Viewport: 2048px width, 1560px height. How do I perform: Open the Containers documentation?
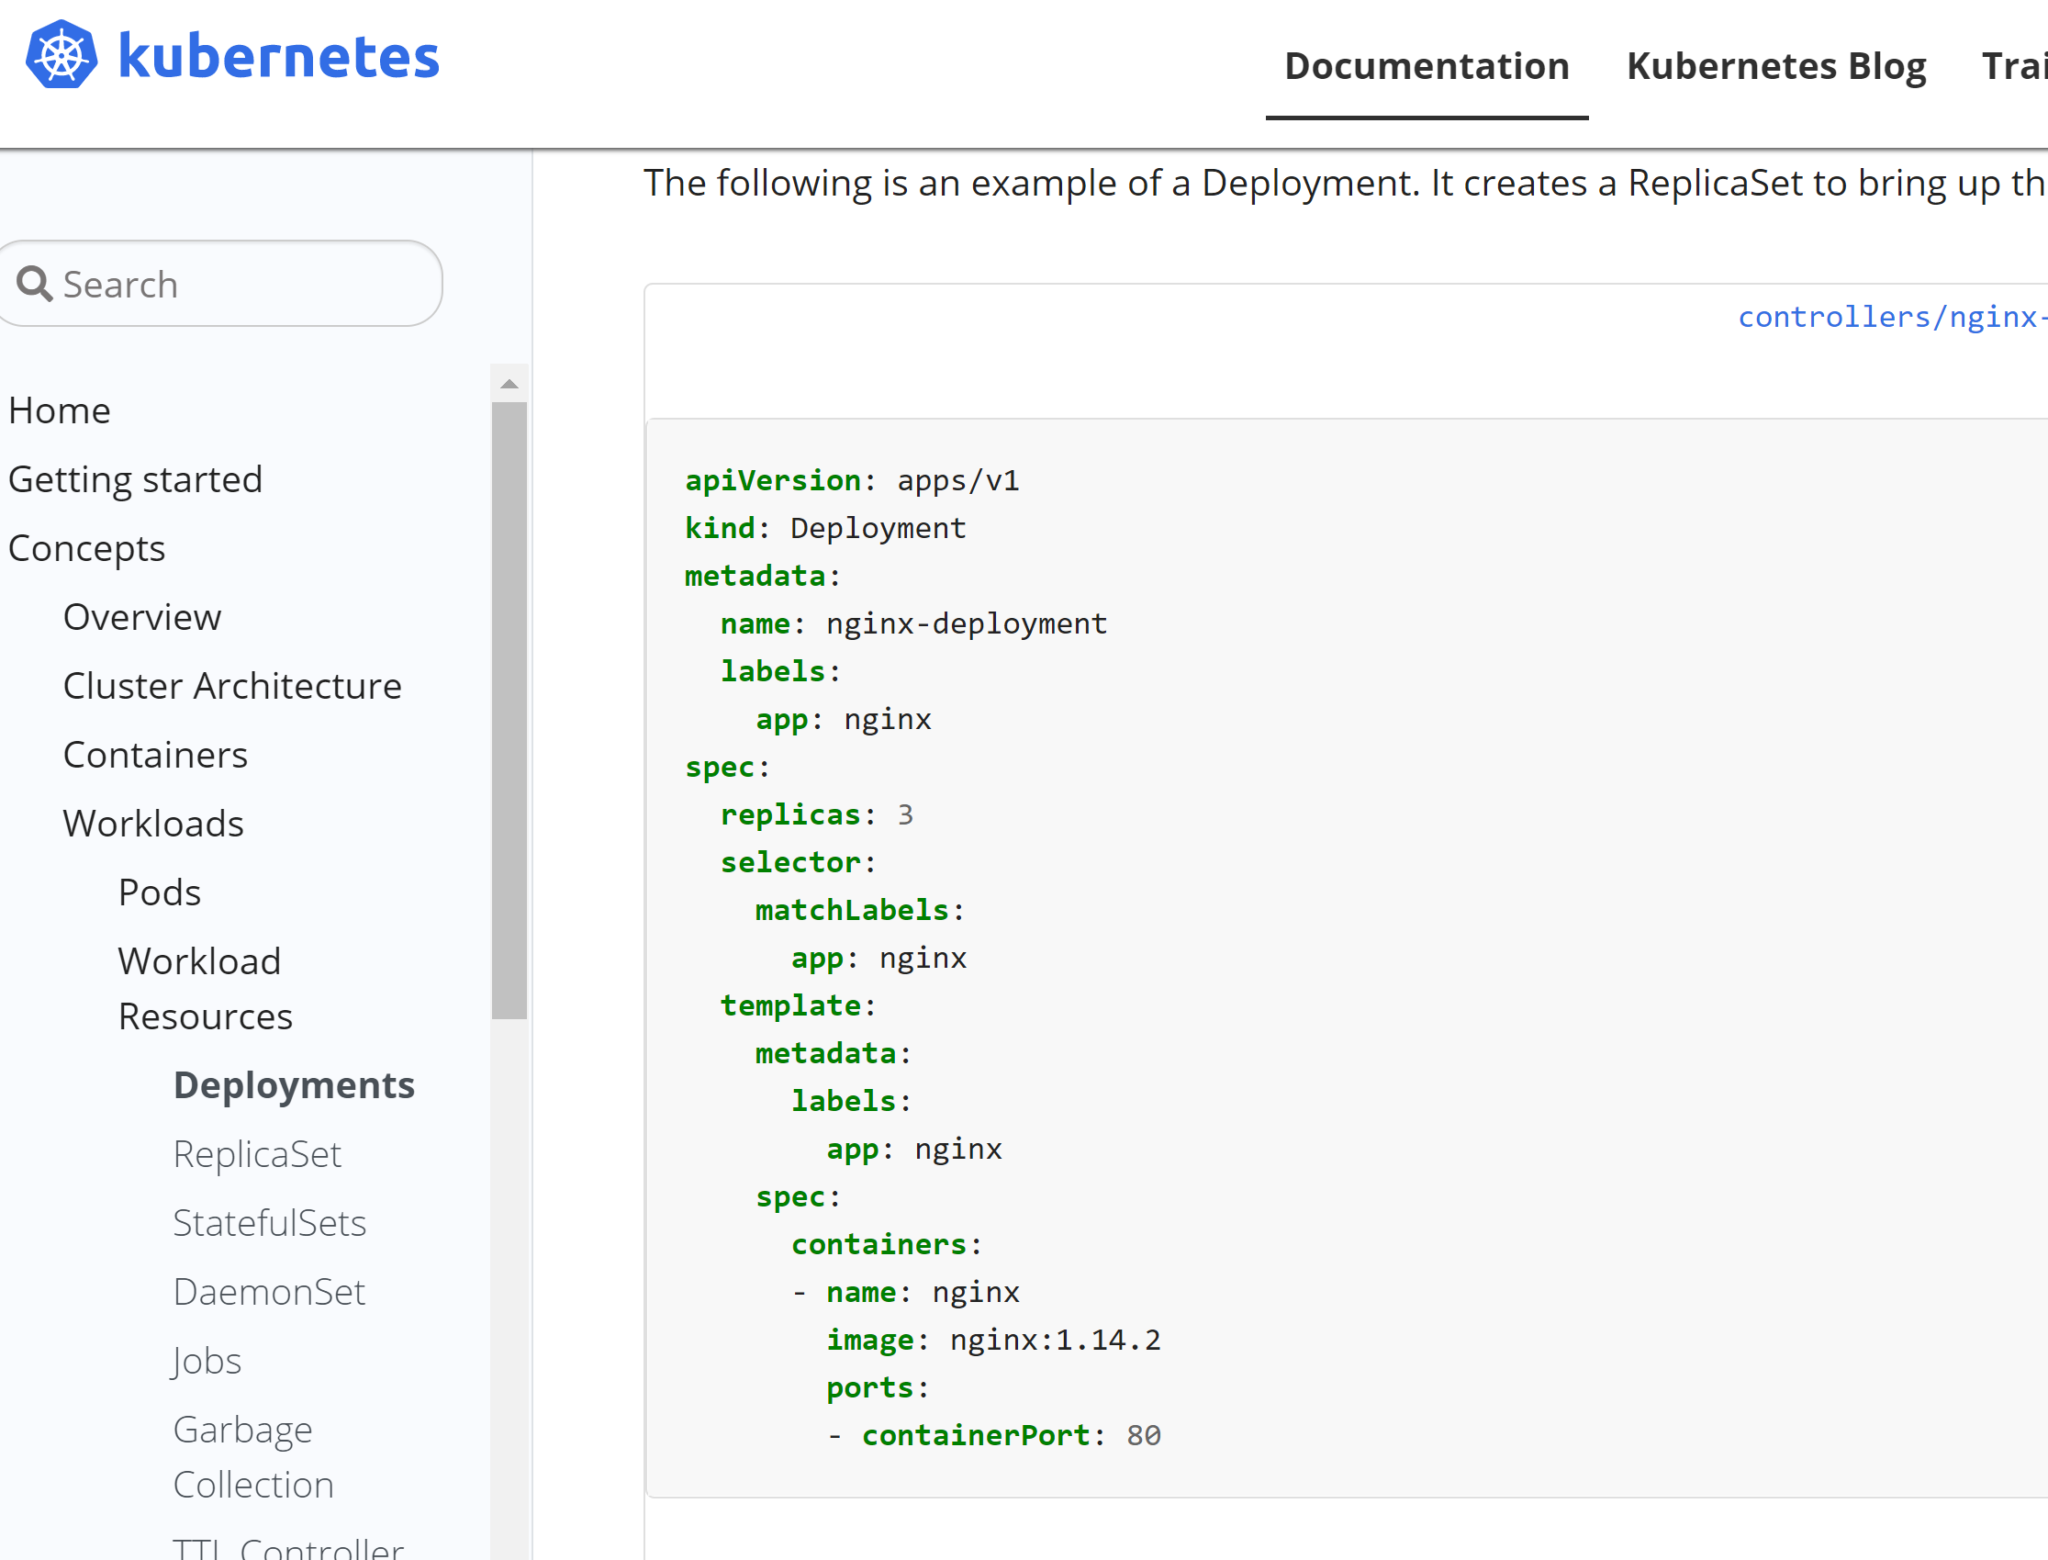155,754
